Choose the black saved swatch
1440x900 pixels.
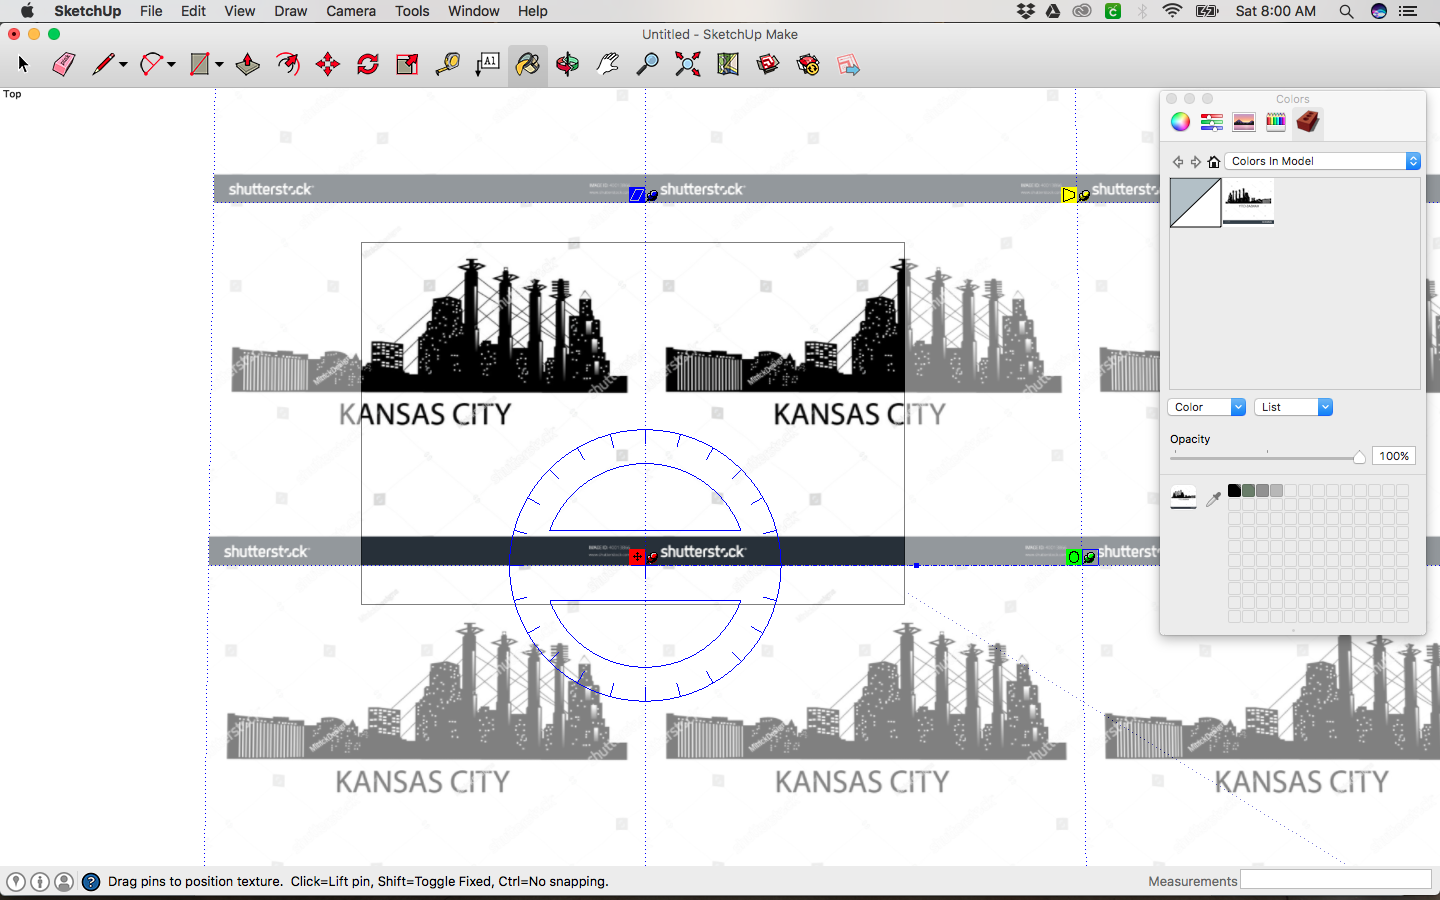pyautogui.click(x=1235, y=491)
